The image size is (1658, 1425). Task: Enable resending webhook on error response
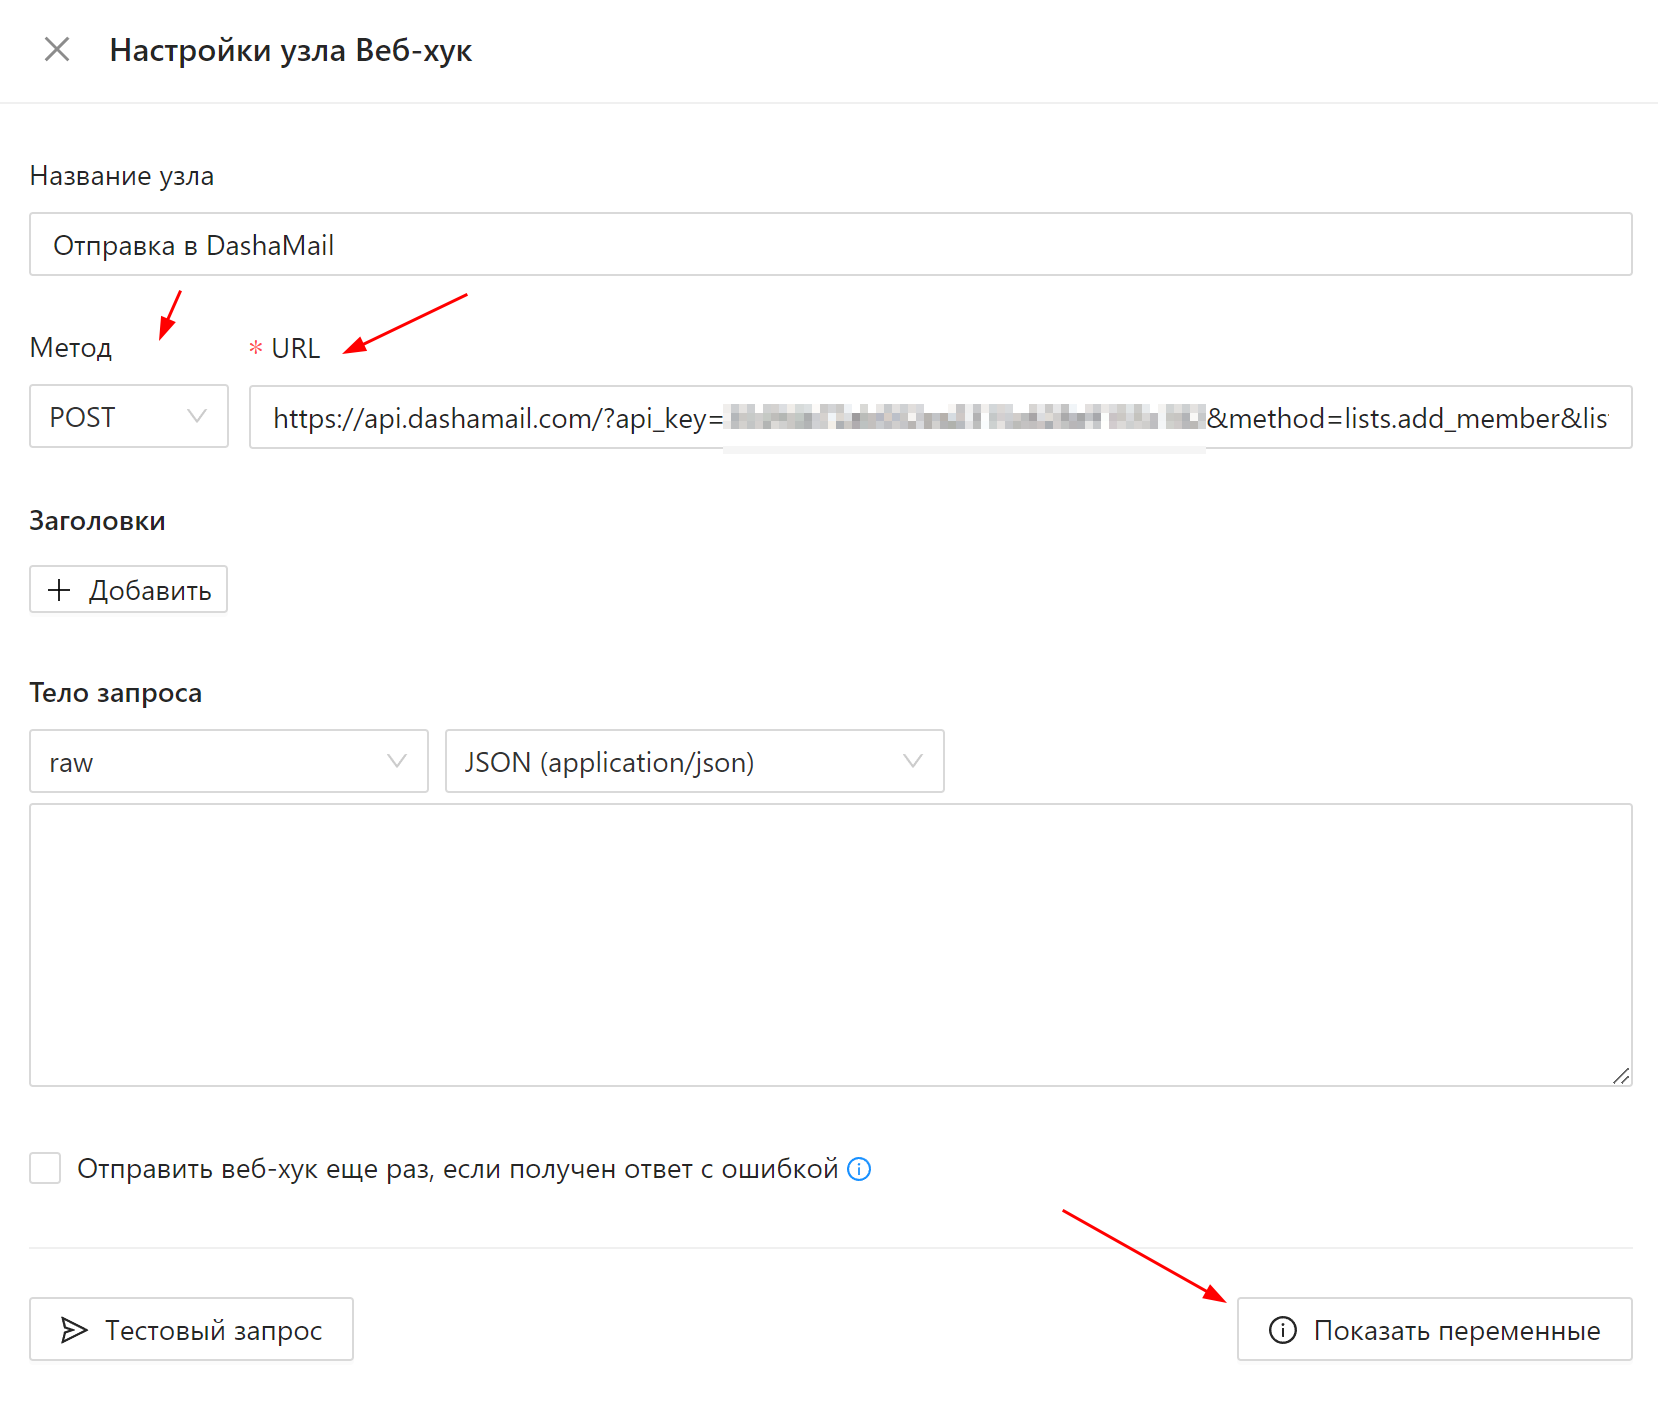(x=45, y=1168)
